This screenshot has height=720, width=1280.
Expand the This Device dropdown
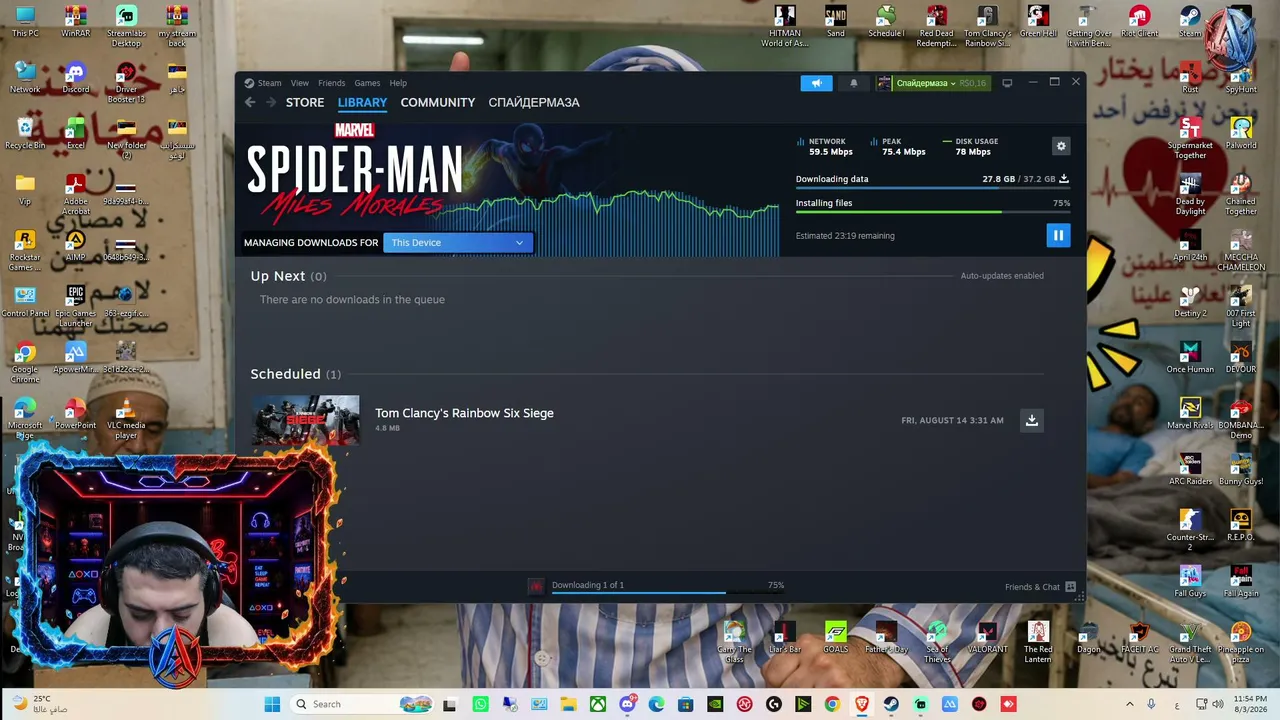[458, 242]
